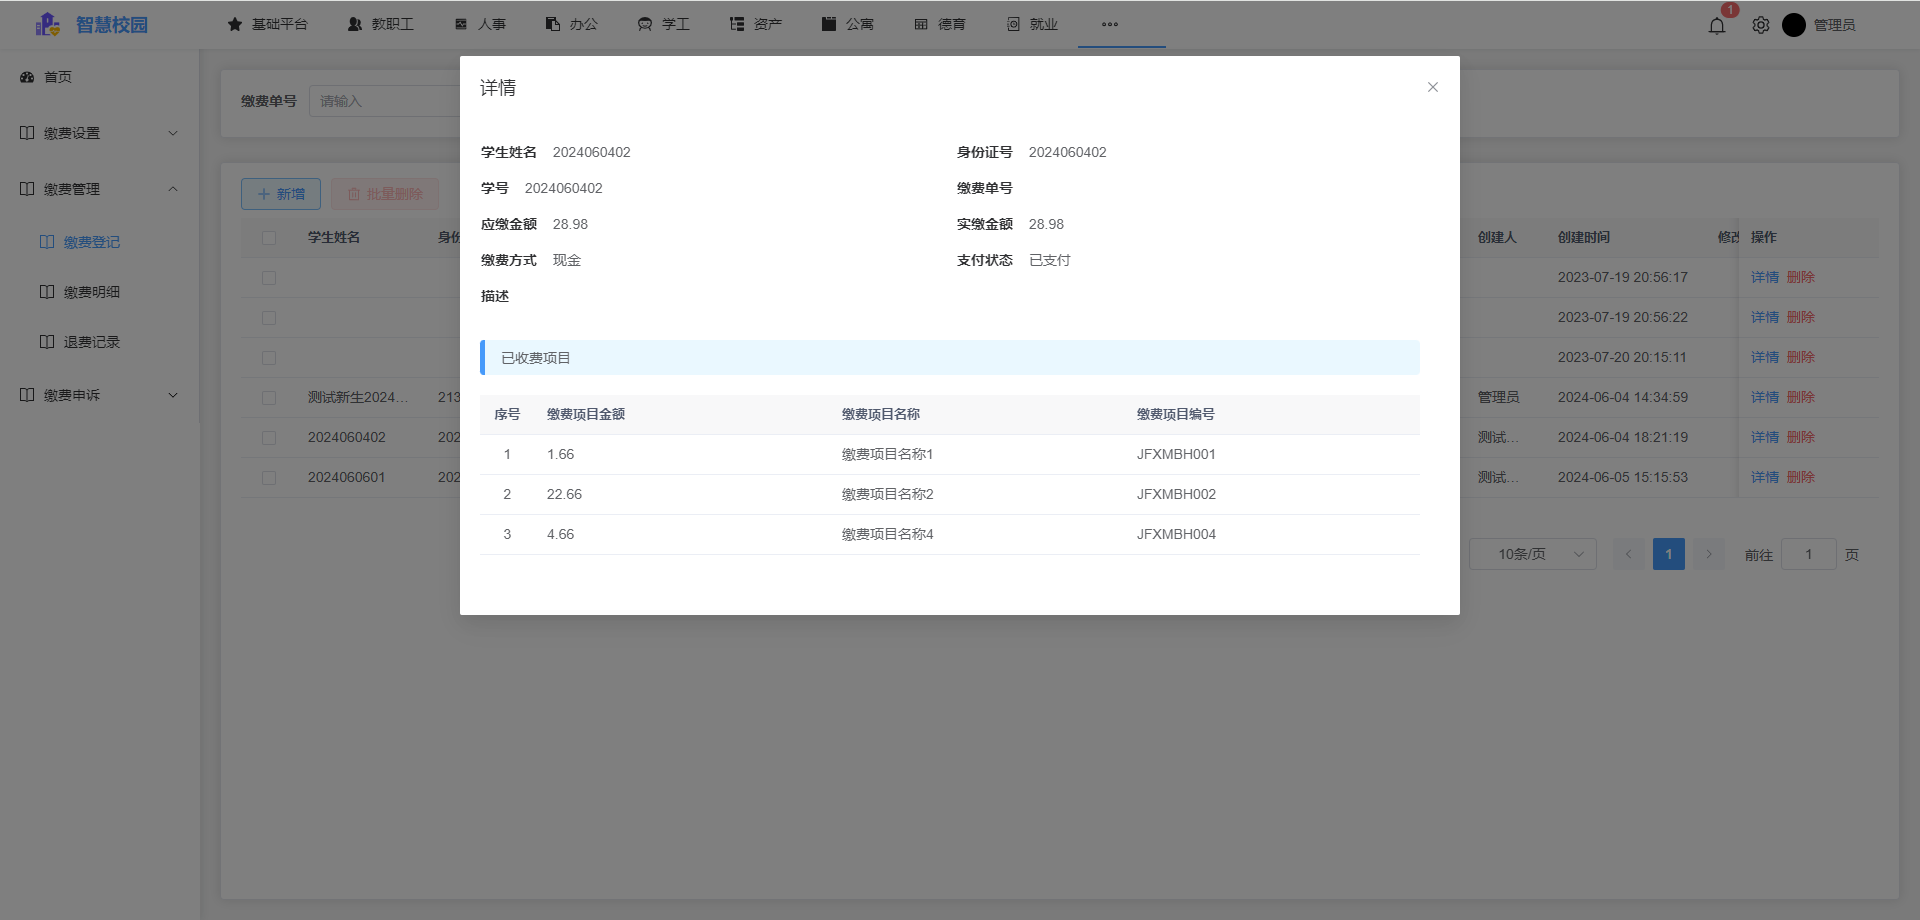This screenshot has height=920, width=1920.
Task: Click the admin avatar icon
Action: click(x=1794, y=25)
